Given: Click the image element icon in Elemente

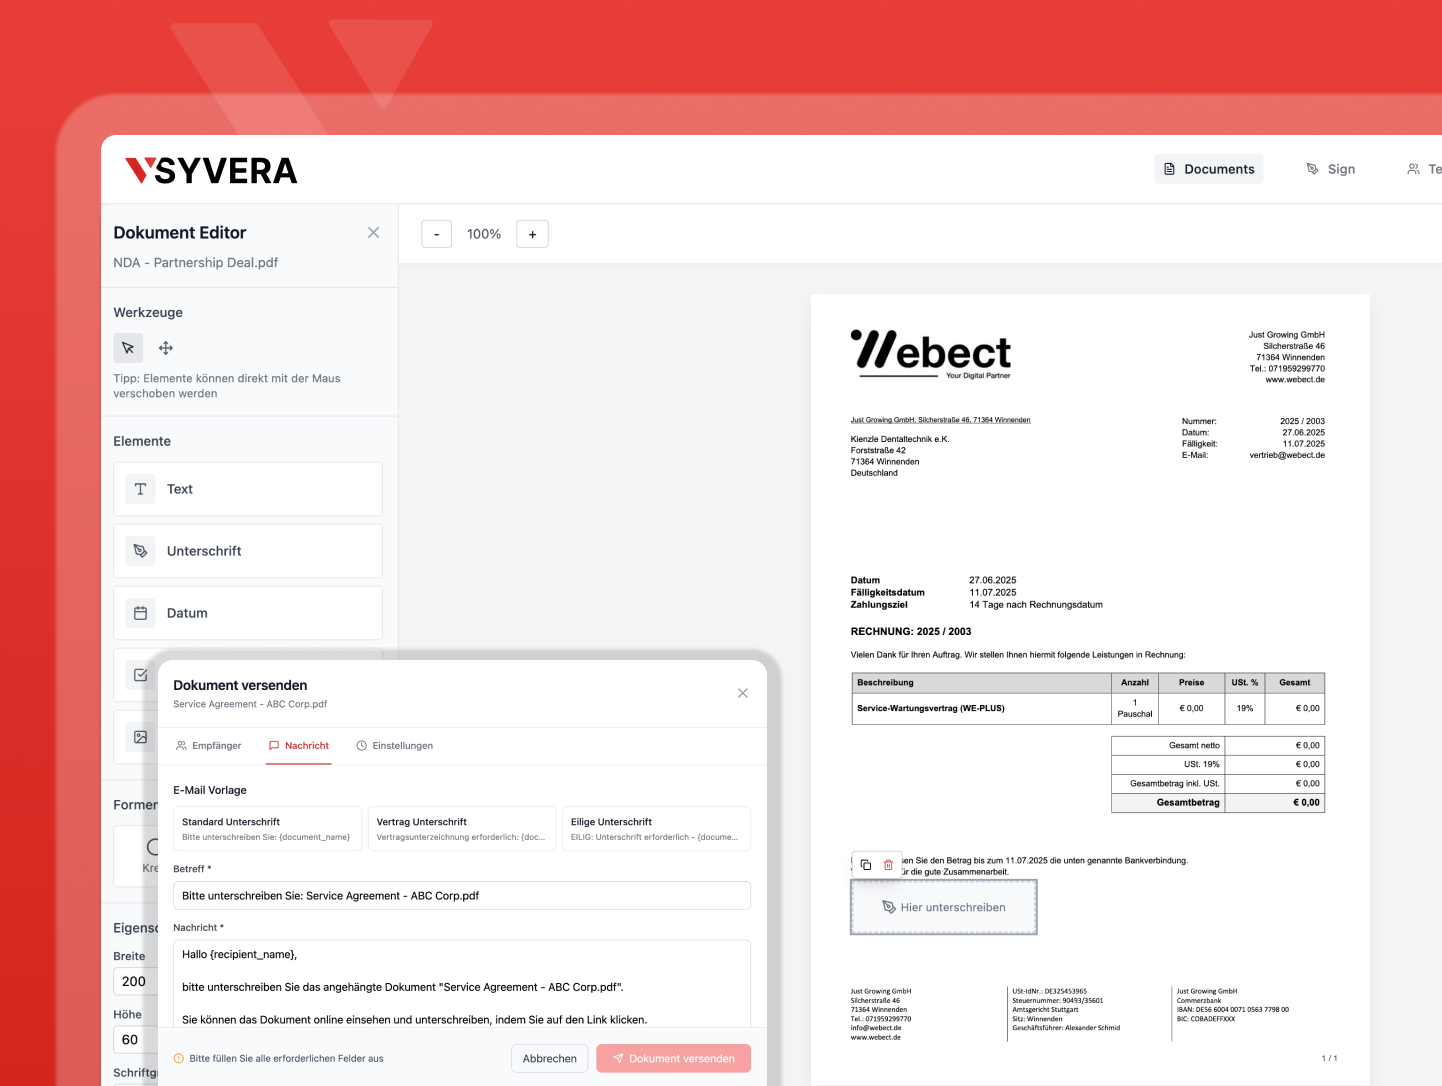Looking at the screenshot, I should [x=141, y=737].
